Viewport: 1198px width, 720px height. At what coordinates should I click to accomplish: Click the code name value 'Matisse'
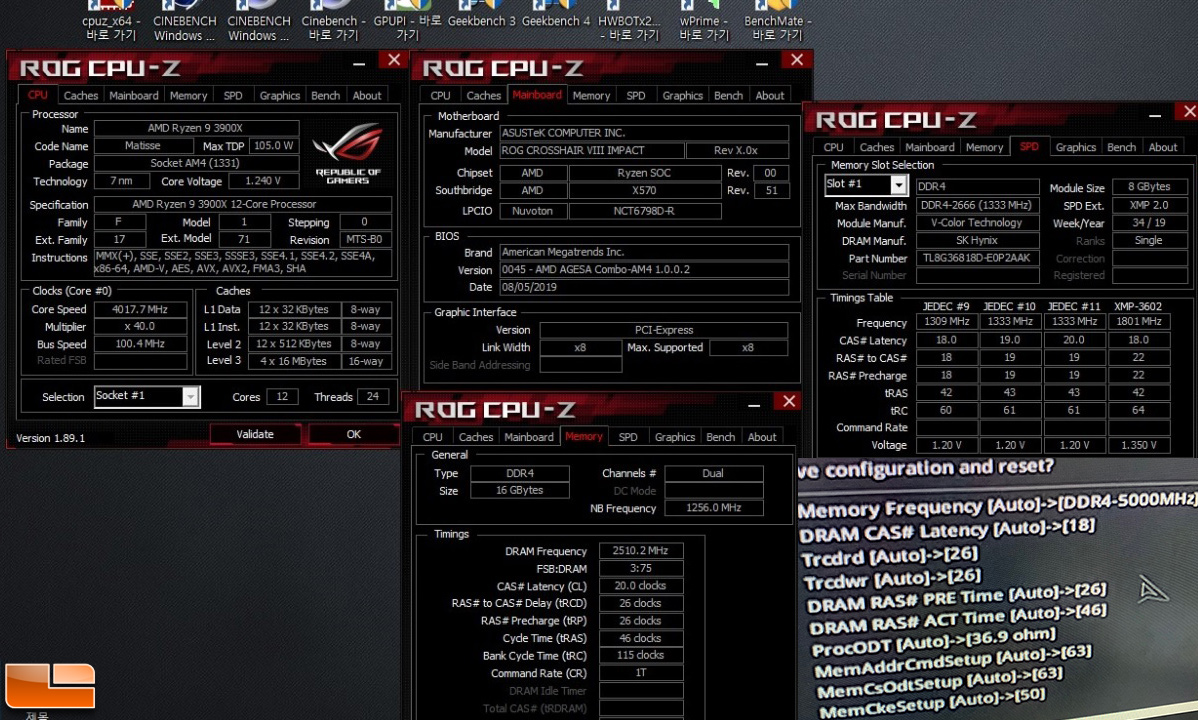coord(143,145)
